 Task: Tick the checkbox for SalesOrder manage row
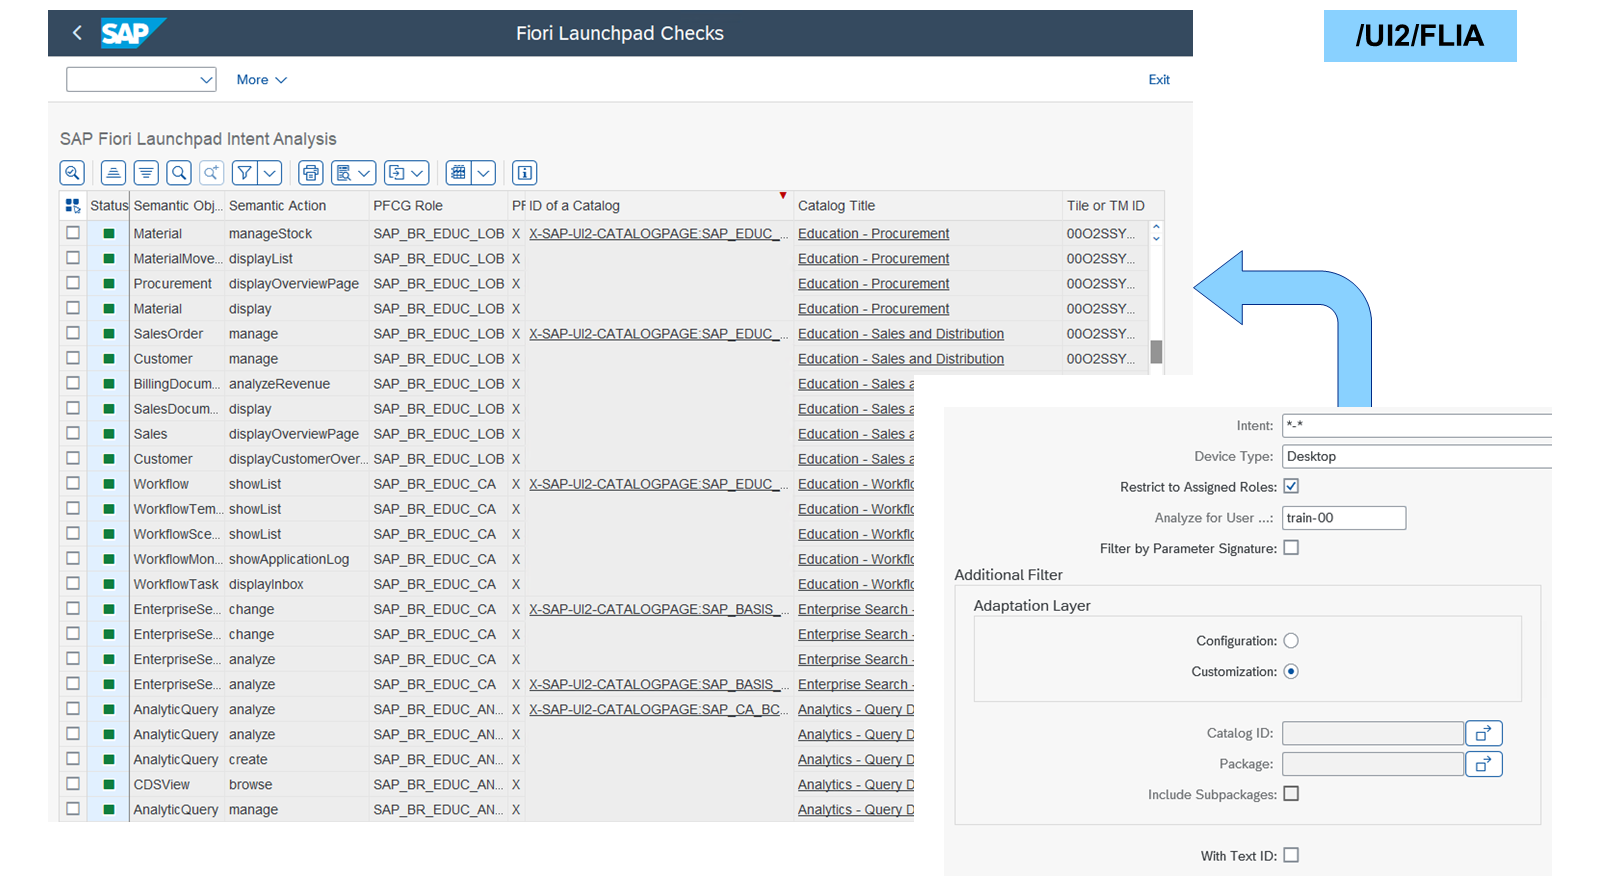click(73, 333)
